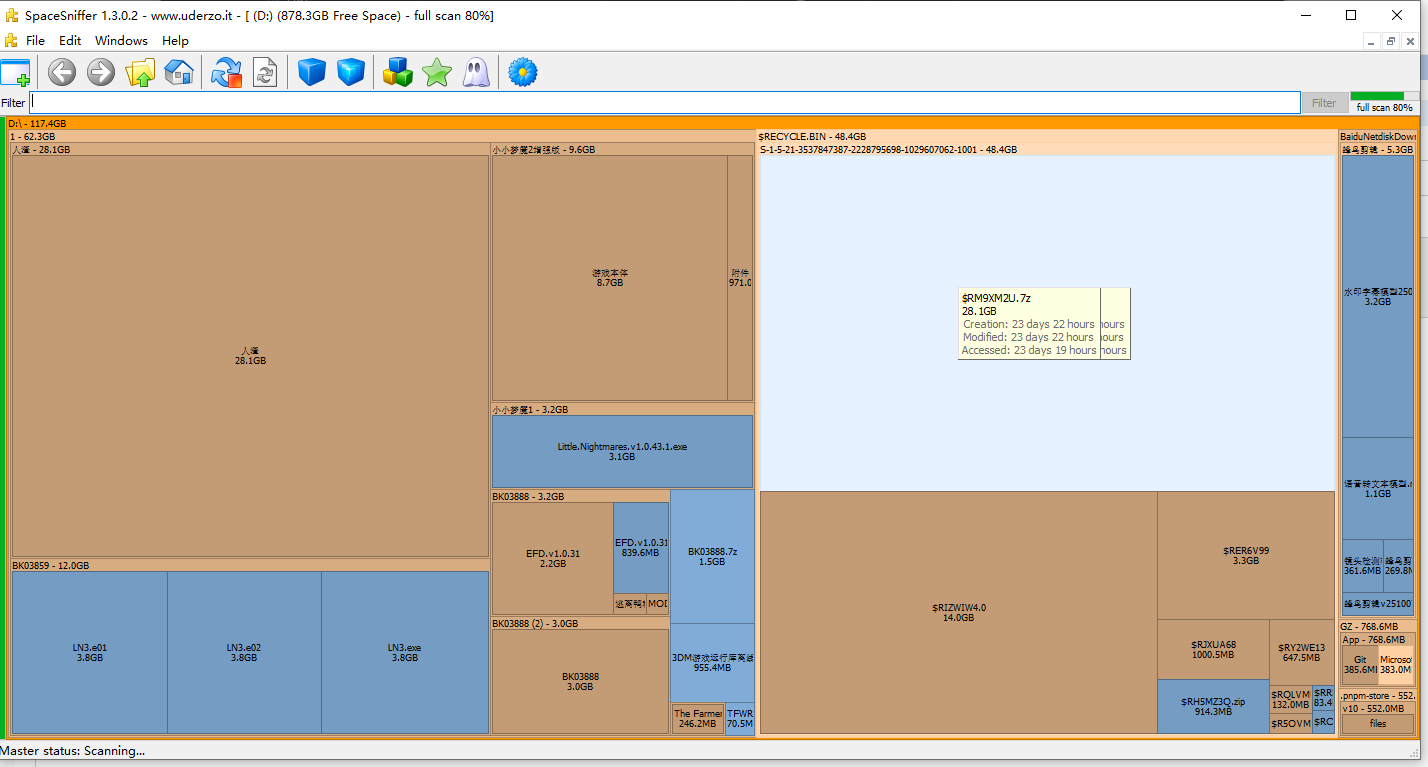Image resolution: width=1428 pixels, height=767 pixels.
Task: Go forward with the right arrow
Action: [x=101, y=72]
